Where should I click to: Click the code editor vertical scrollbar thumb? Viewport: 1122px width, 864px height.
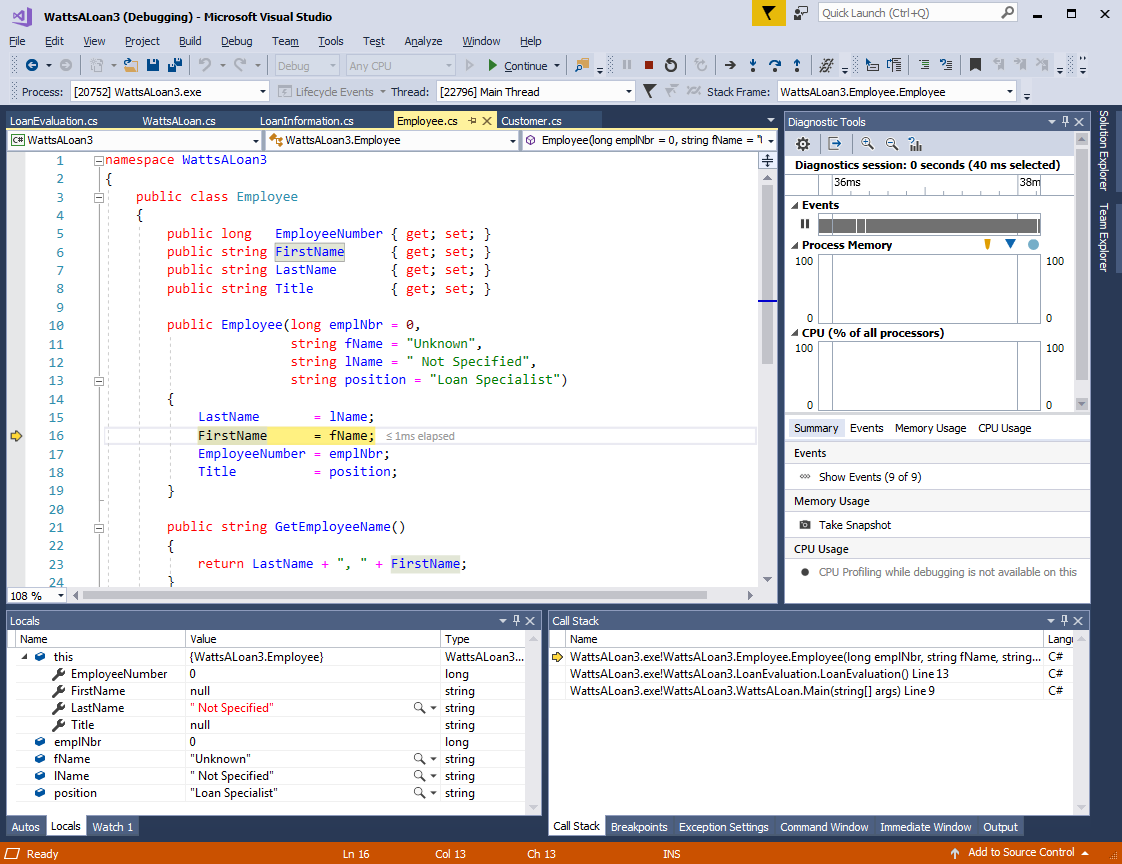[767, 274]
